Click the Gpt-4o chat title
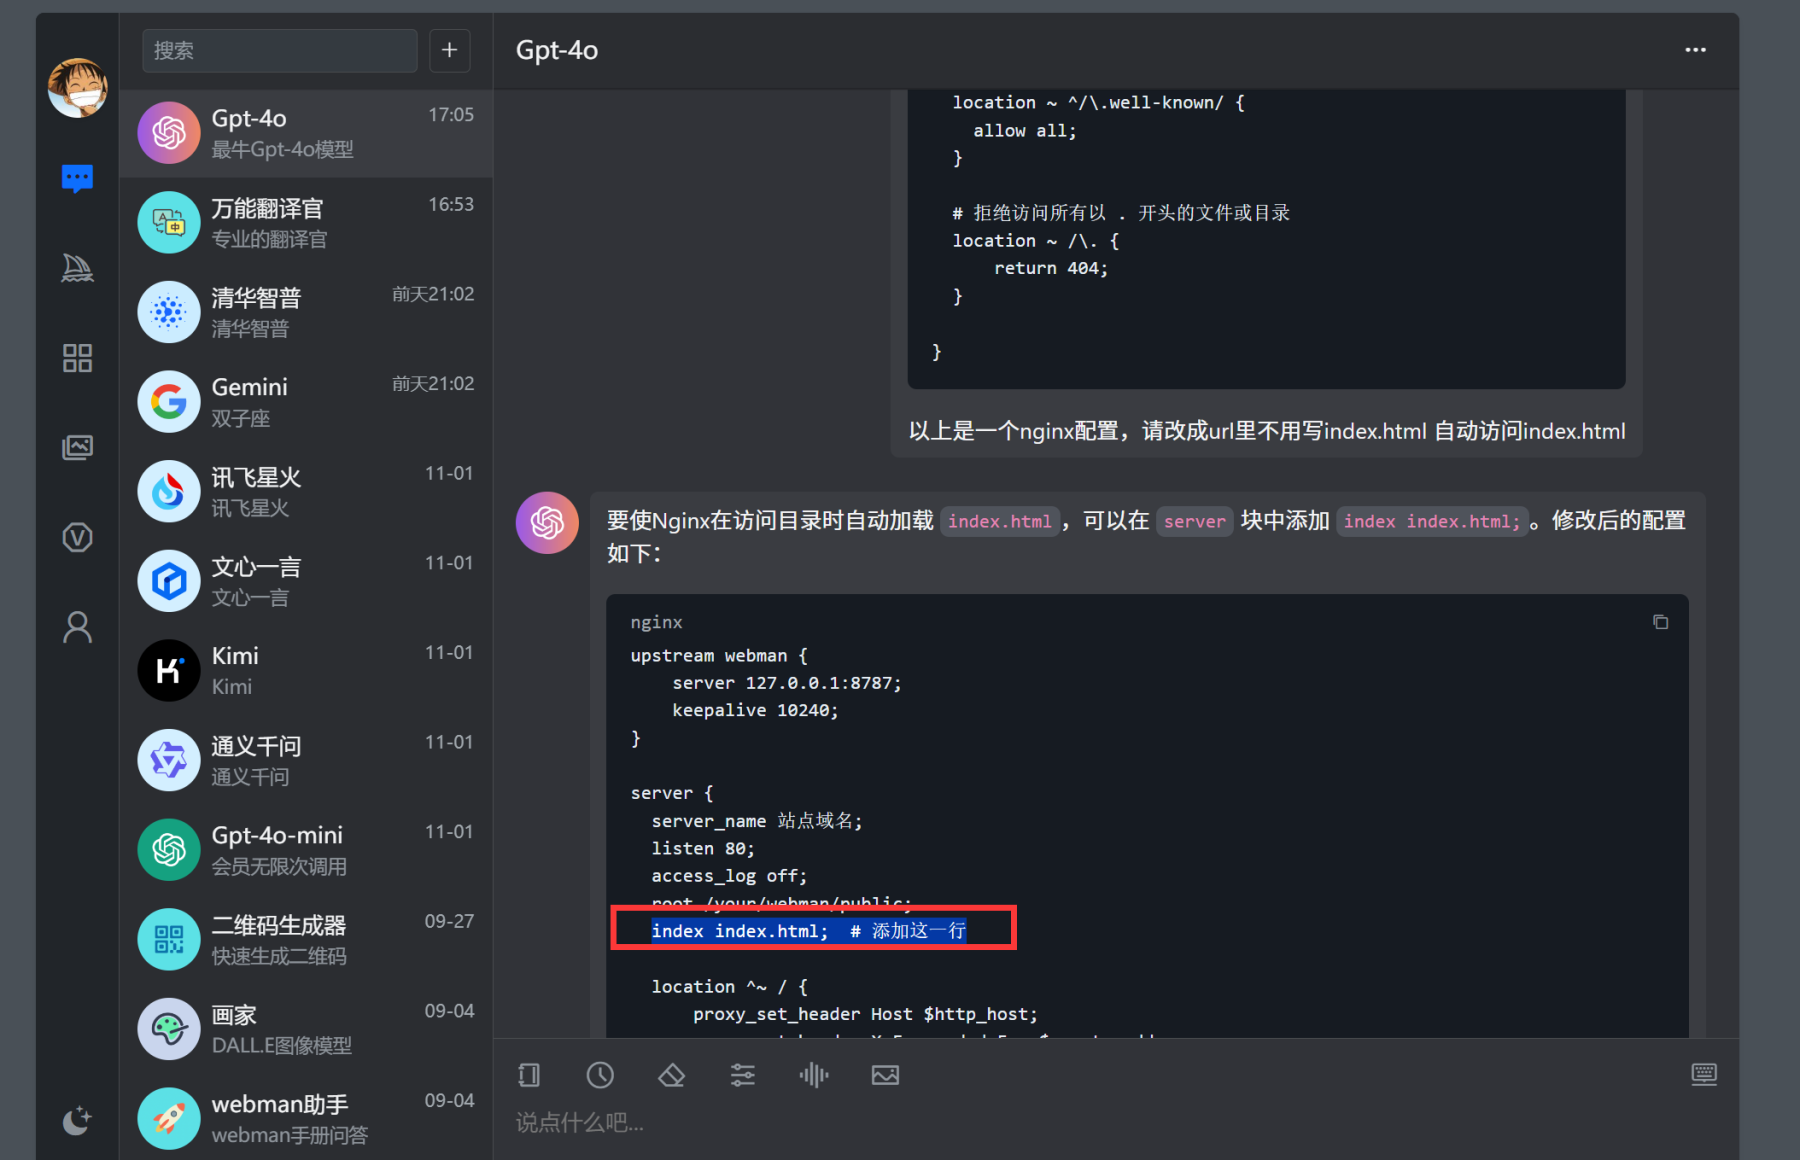This screenshot has width=1800, height=1160. (557, 50)
